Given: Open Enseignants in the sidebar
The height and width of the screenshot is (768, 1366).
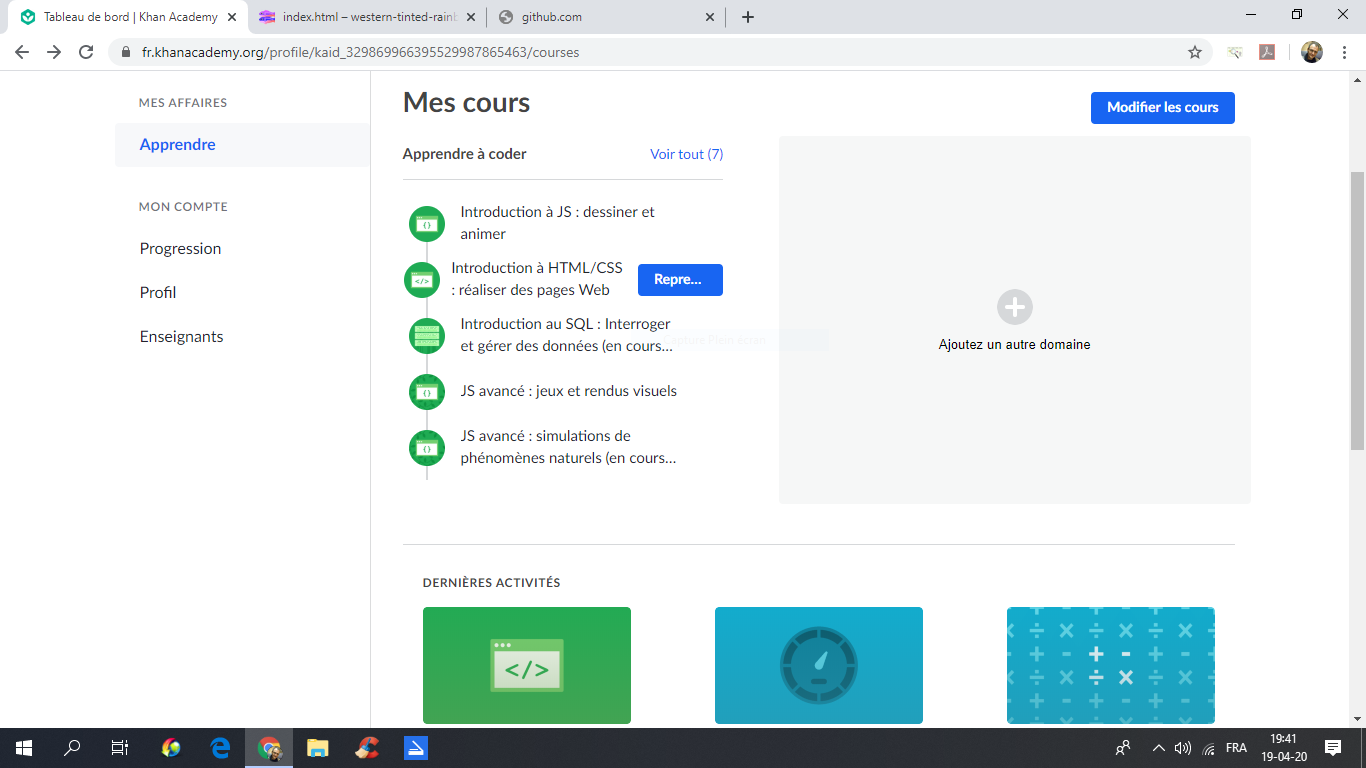Looking at the screenshot, I should 181,337.
